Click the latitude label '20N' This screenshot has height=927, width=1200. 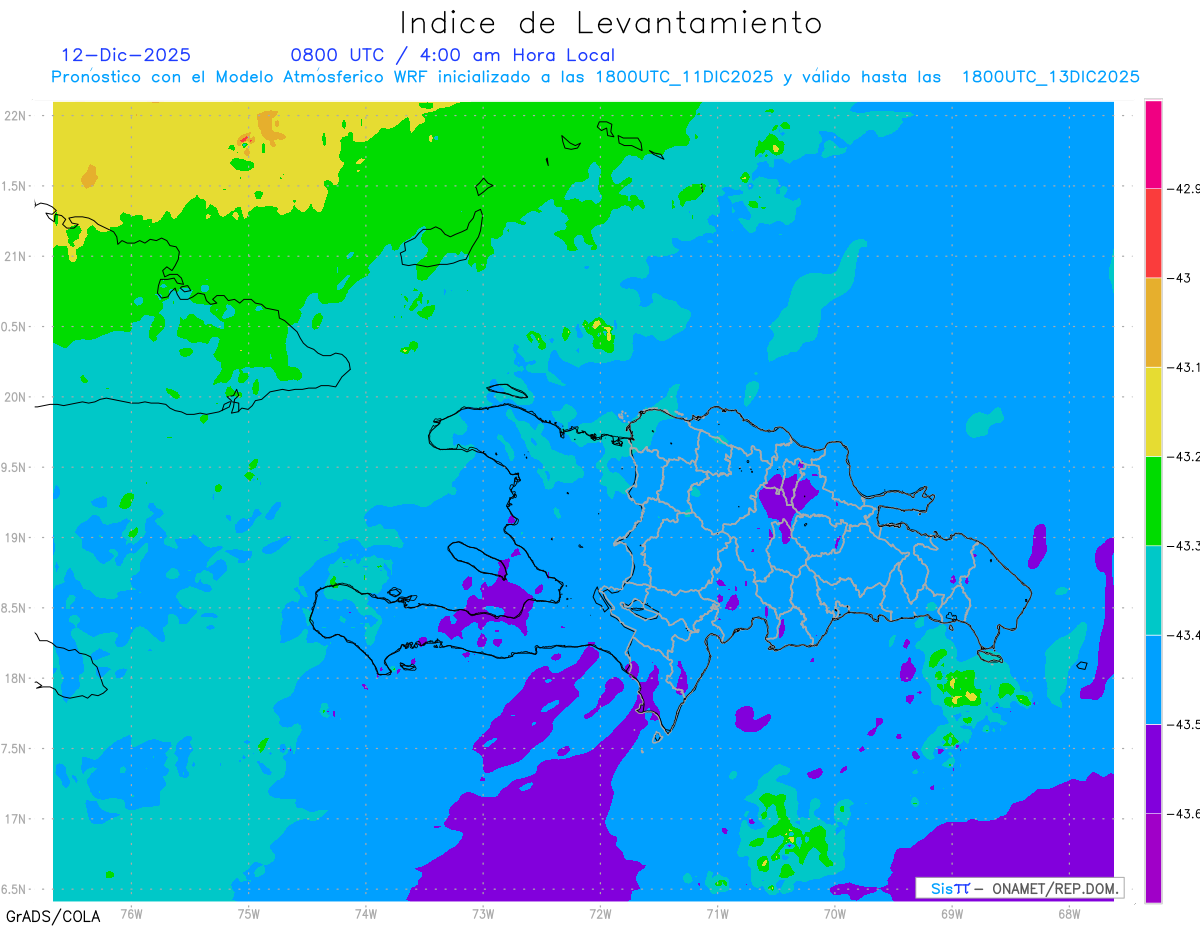point(16,397)
